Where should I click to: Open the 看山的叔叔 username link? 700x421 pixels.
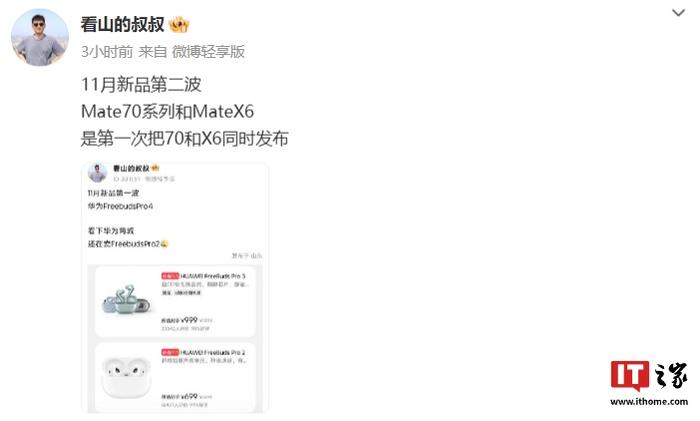pos(122,25)
